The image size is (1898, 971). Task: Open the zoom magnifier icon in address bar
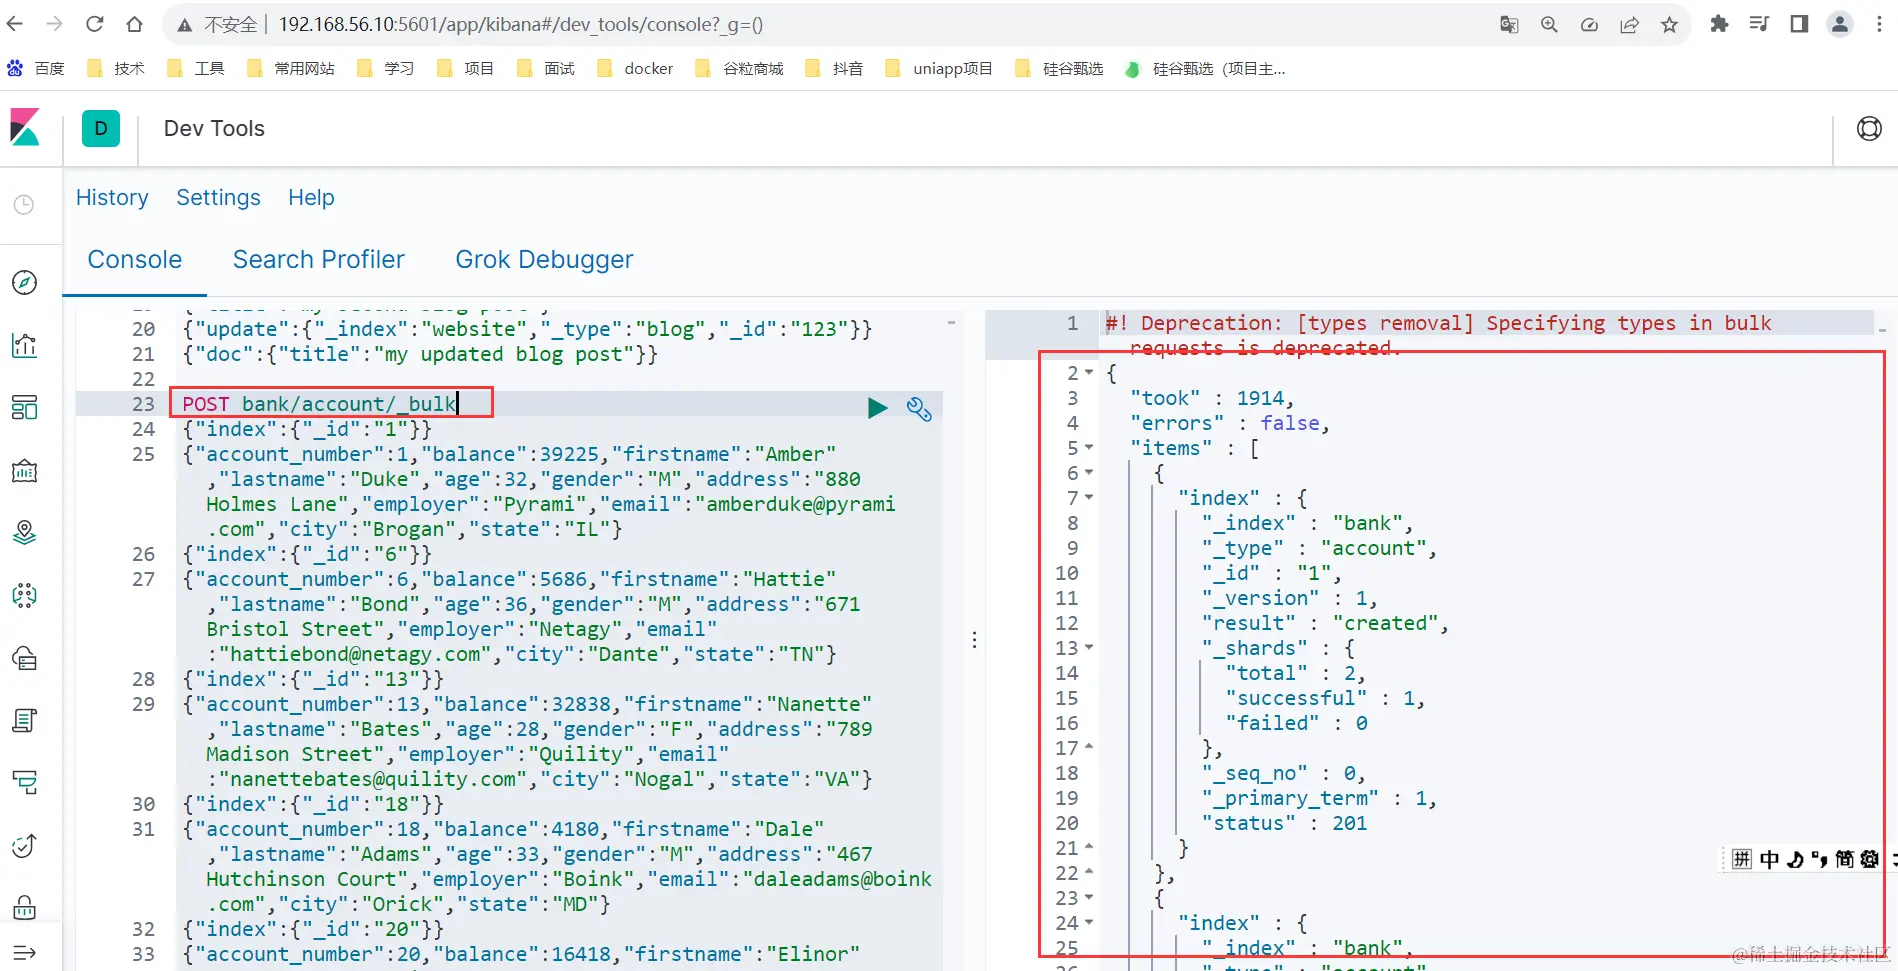coord(1549,25)
